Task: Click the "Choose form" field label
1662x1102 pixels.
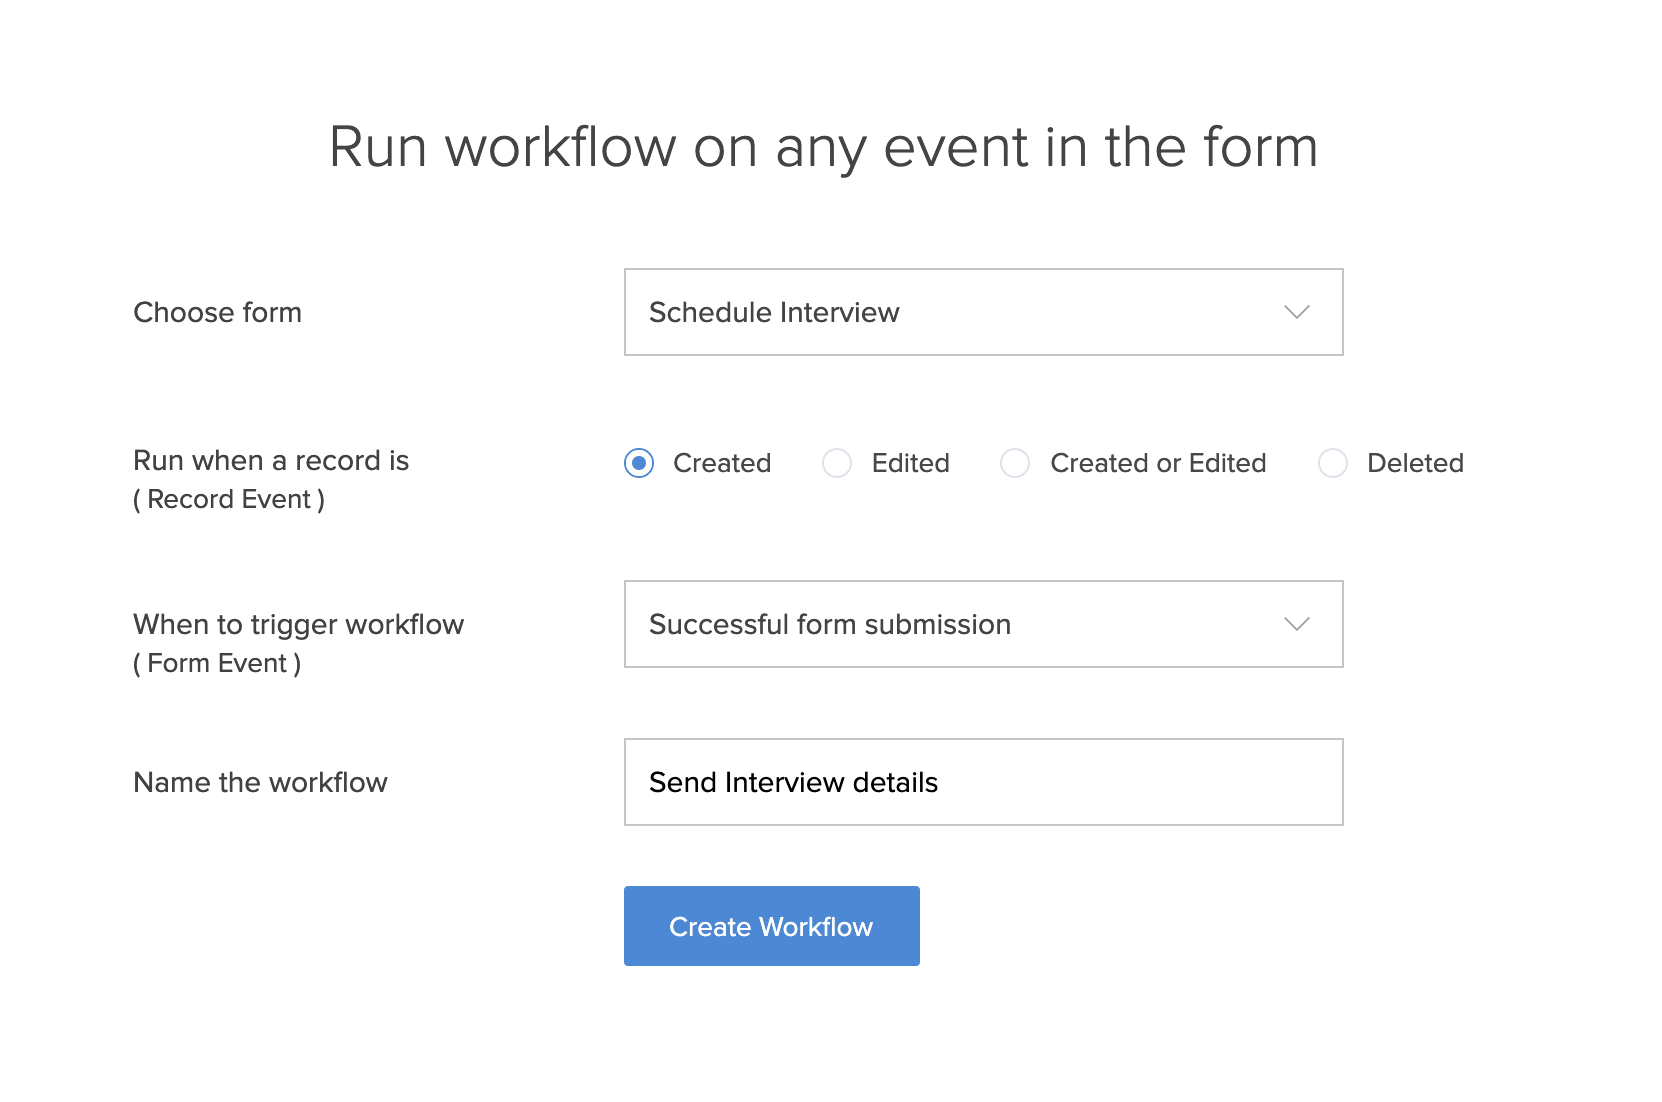Action: tap(217, 312)
